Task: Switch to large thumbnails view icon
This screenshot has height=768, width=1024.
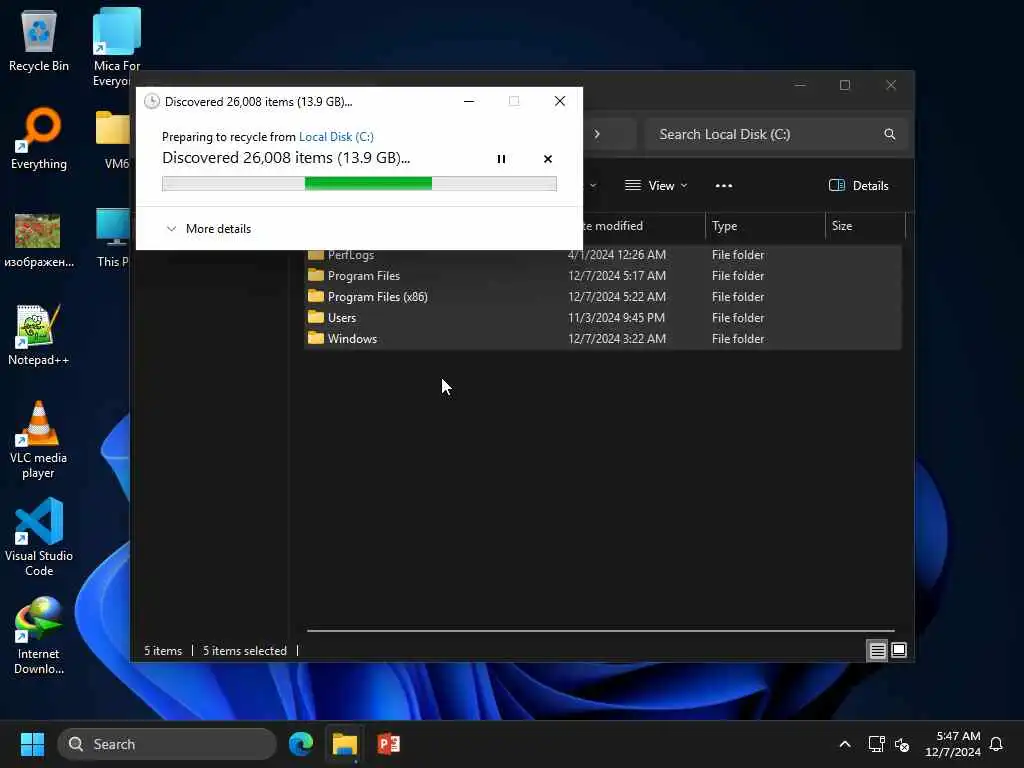Action: coord(899,650)
